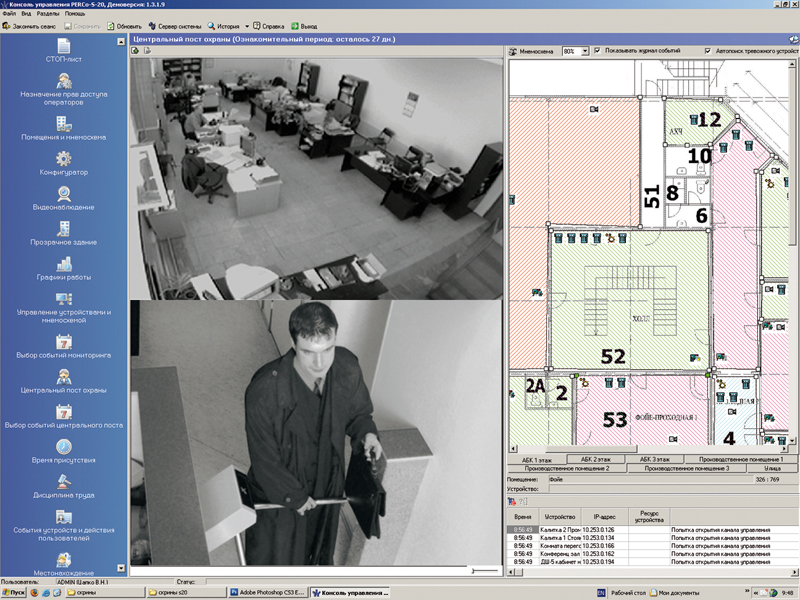This screenshot has height=600, width=800.
Task: Click the IP-адрес column header
Action: [x=605, y=517]
